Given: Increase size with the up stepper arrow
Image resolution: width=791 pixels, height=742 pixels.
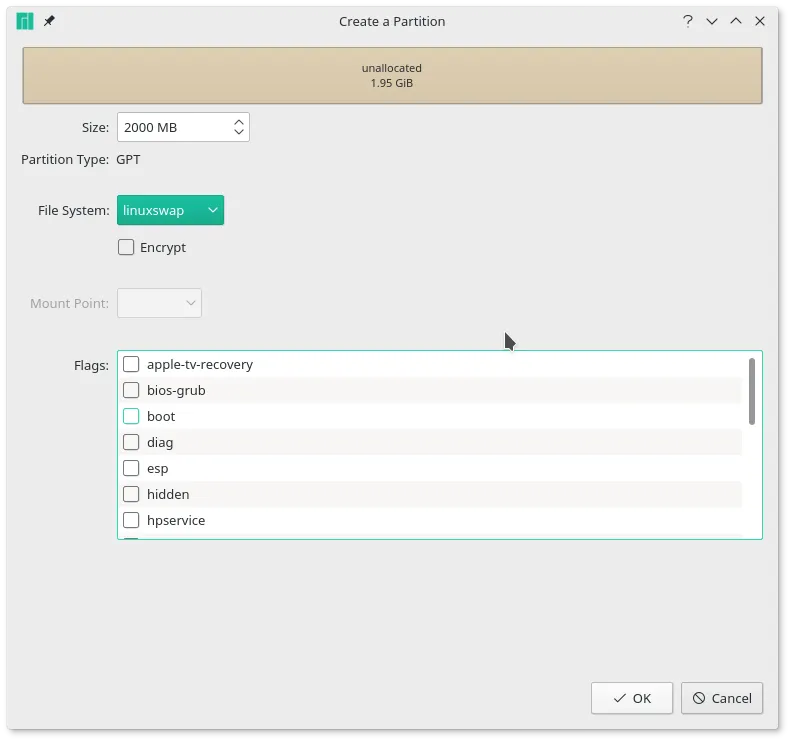Looking at the screenshot, I should pos(239,122).
